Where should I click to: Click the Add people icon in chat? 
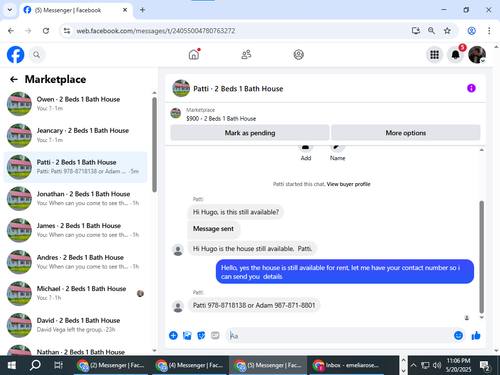tap(306, 148)
